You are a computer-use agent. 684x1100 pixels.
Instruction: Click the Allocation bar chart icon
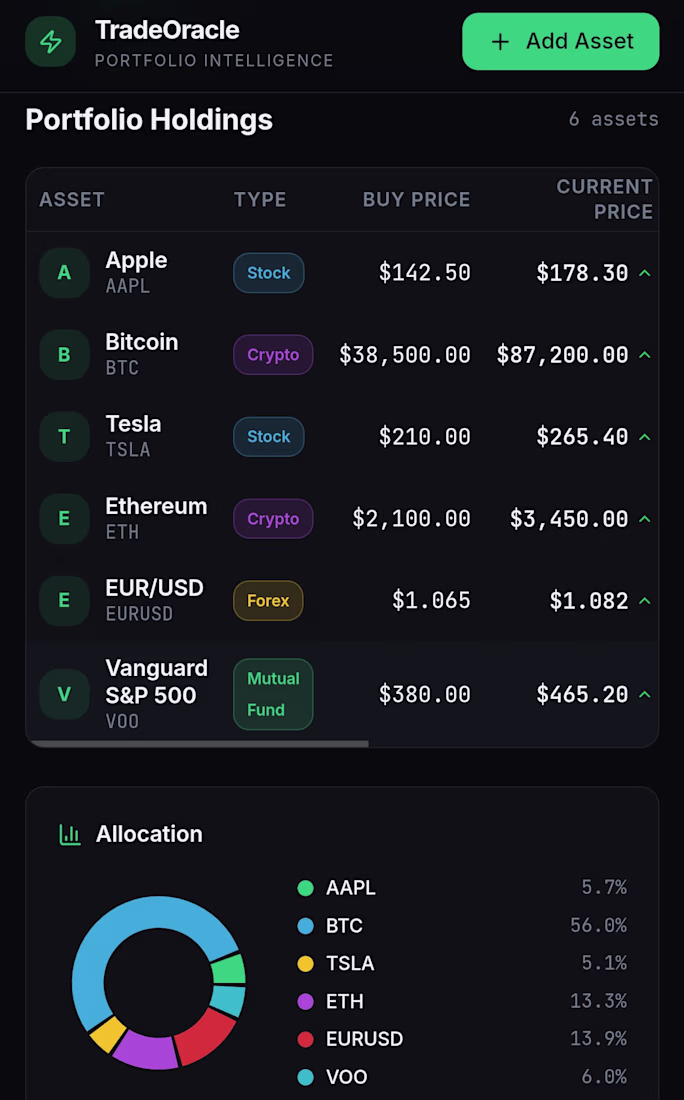coord(70,834)
